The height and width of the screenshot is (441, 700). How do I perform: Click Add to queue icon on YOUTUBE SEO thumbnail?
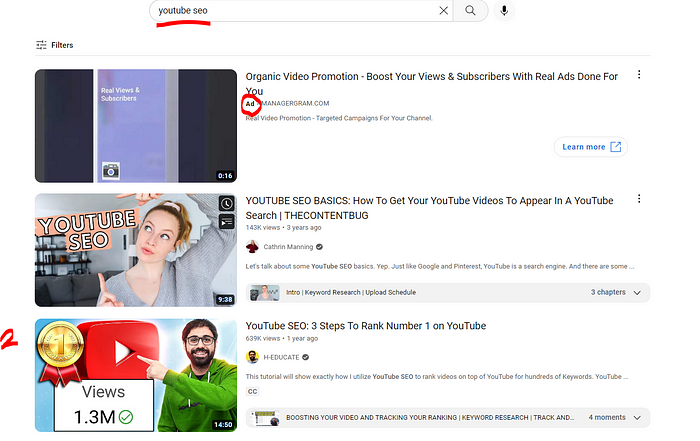pyautogui.click(x=227, y=221)
